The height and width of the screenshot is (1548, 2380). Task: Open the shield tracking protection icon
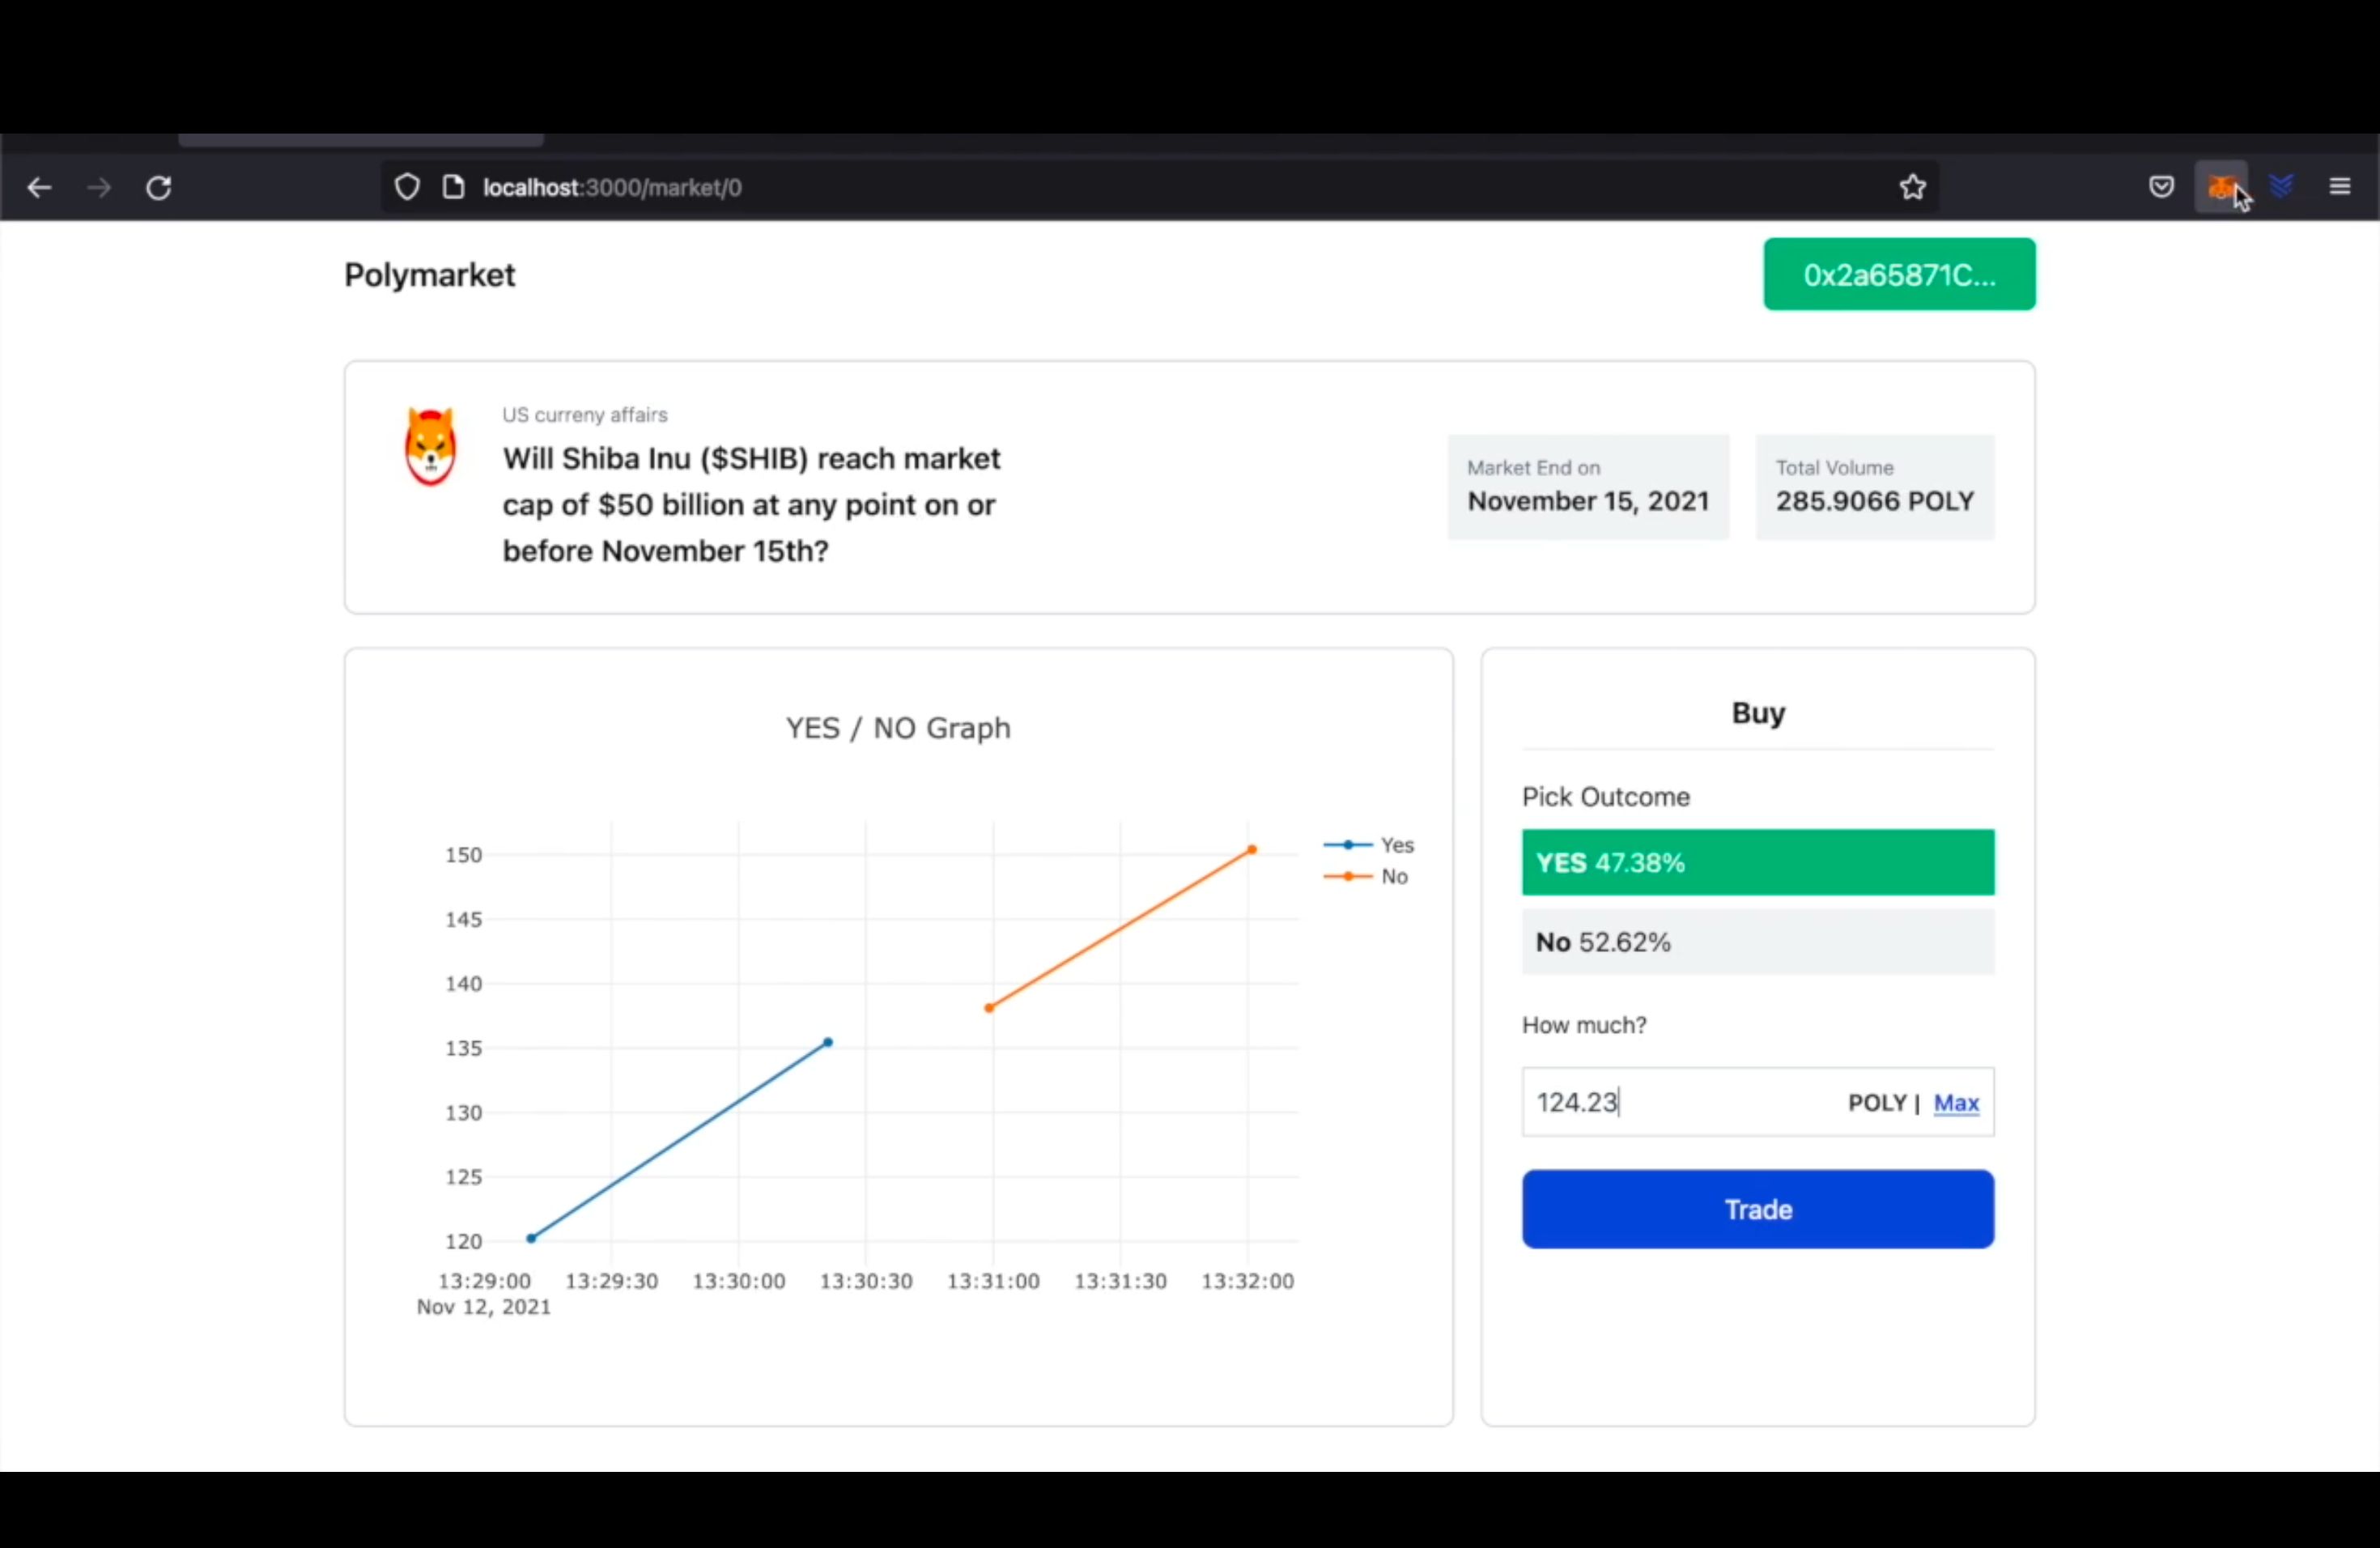pyautogui.click(x=407, y=187)
